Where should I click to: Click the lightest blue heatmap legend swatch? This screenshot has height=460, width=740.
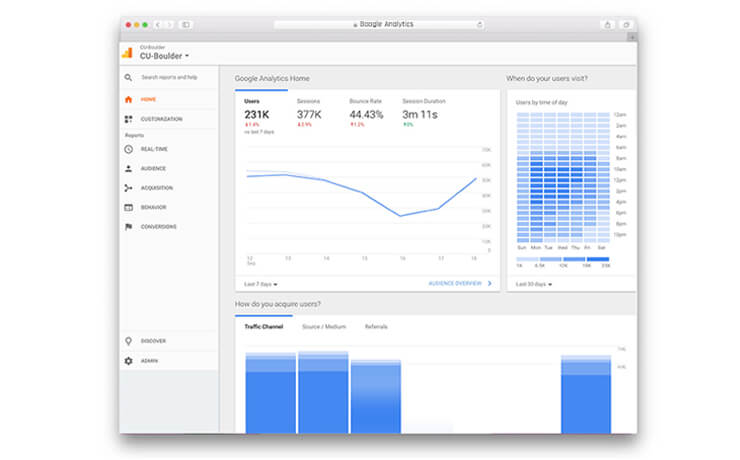click(527, 259)
